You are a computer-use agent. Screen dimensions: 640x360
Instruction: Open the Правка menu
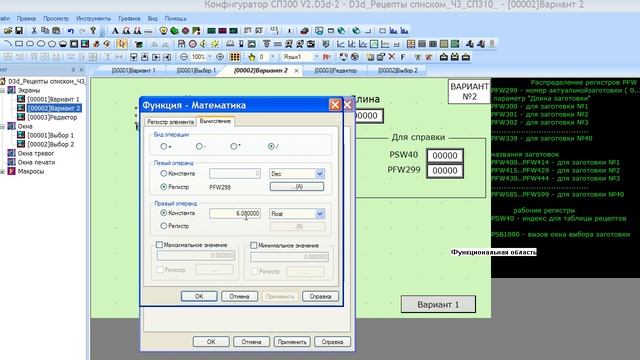[26, 18]
